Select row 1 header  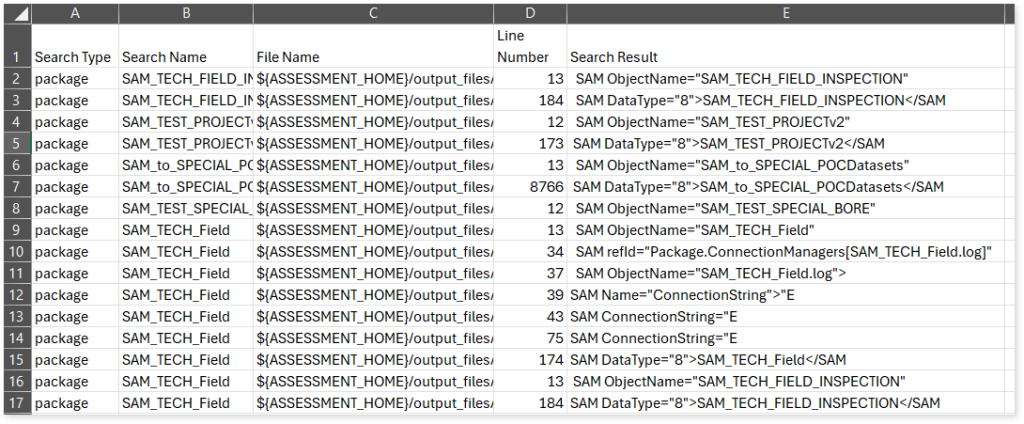17,47
